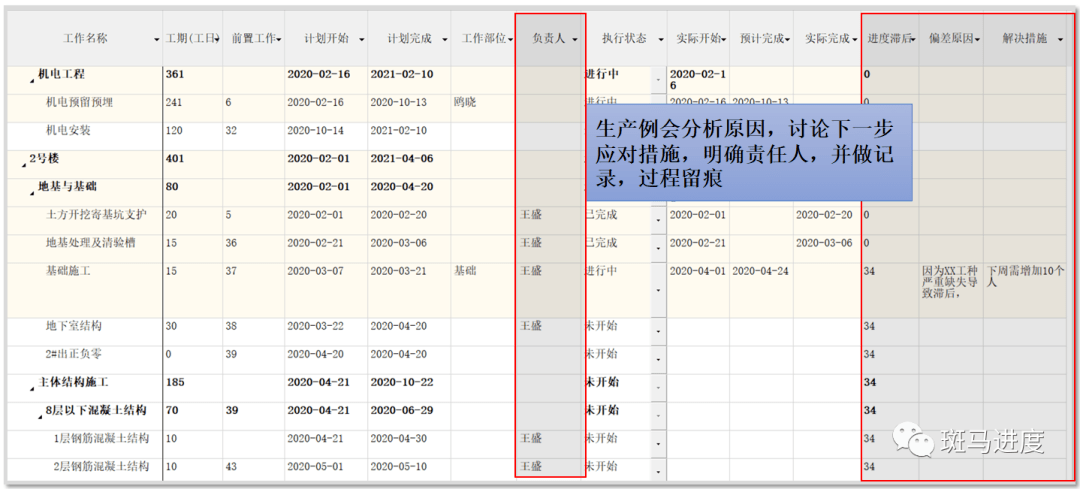
Task: Click actual start 2020-04-01 of 基础施工
Action: click(x=698, y=271)
